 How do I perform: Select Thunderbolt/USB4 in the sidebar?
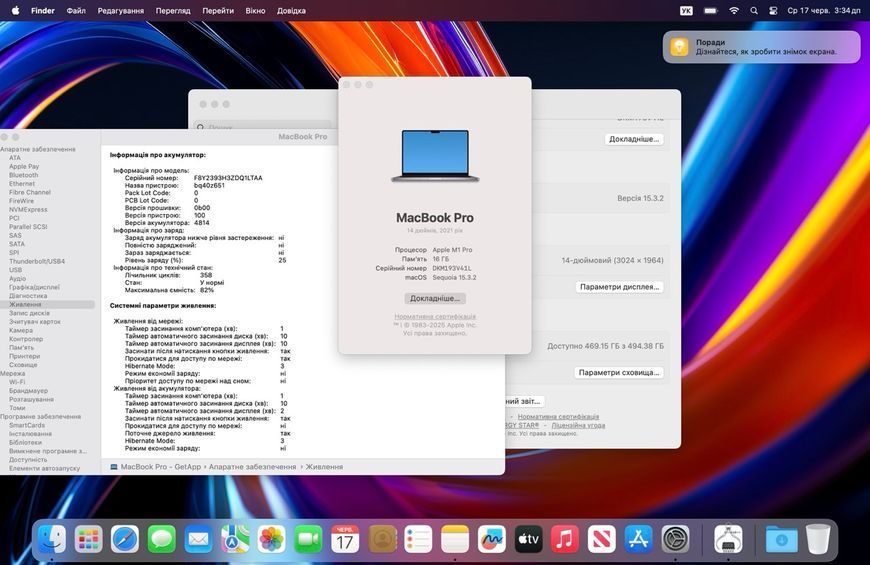(37, 261)
